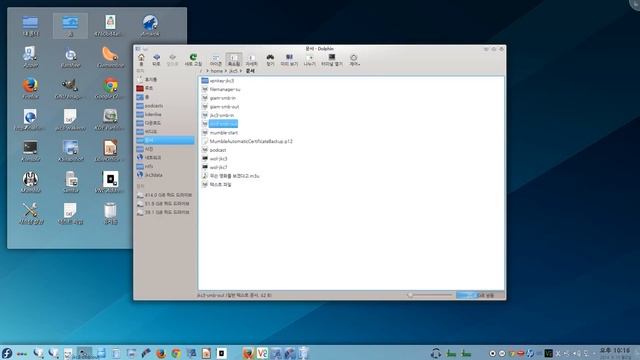Select the filemanager-su file
Image resolution: width=640 pixels, height=360 pixels.
[221, 89]
